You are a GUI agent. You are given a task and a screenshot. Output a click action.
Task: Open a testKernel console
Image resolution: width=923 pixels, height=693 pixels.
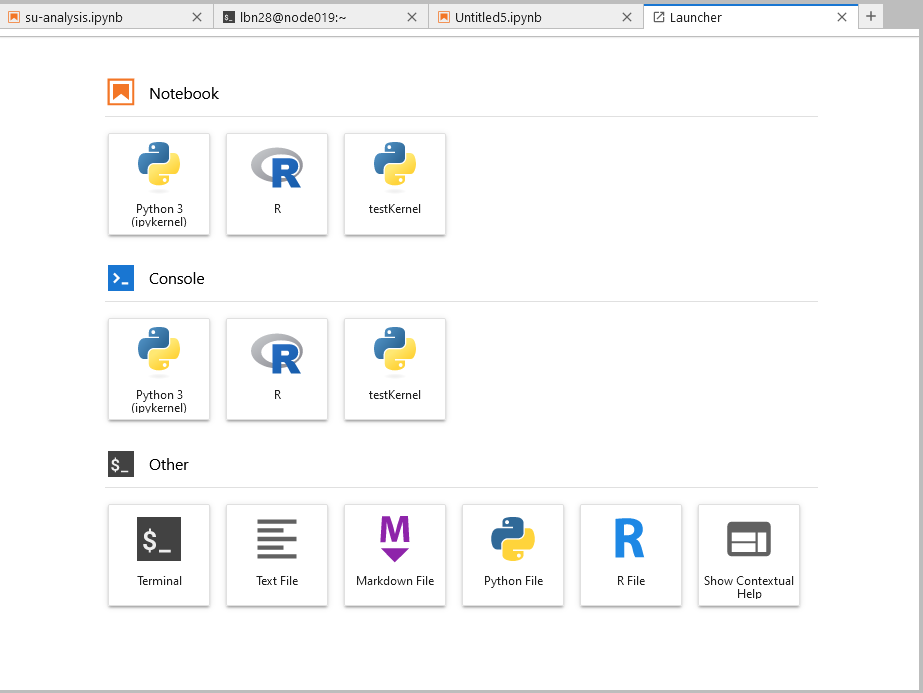point(395,370)
